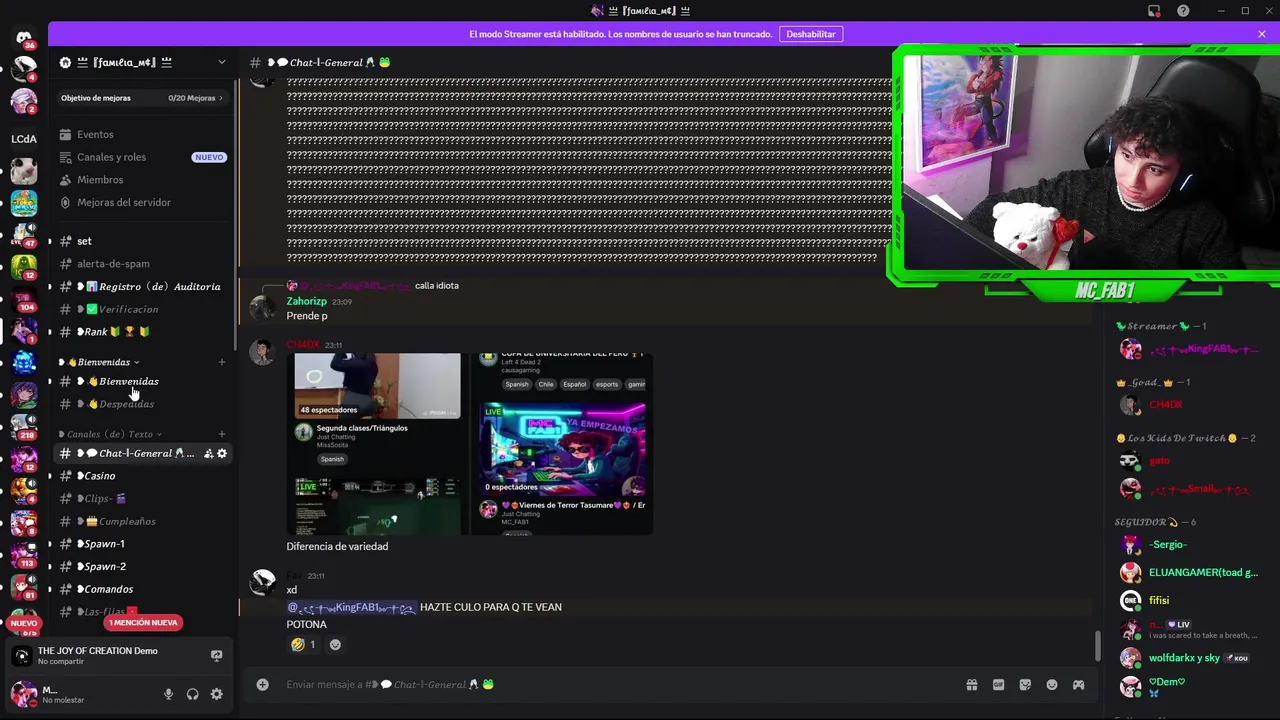This screenshot has width=1280, height=720.
Task: Collapse the Bienvenidas category
Action: click(x=100, y=362)
